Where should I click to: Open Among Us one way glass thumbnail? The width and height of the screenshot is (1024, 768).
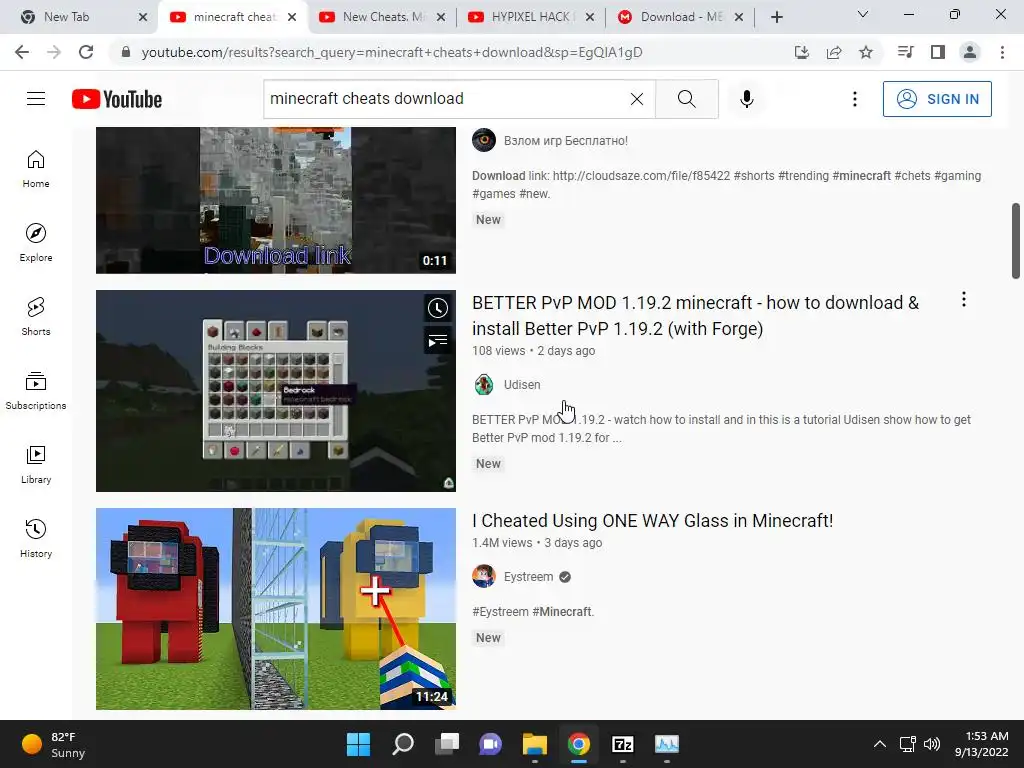coord(276,609)
